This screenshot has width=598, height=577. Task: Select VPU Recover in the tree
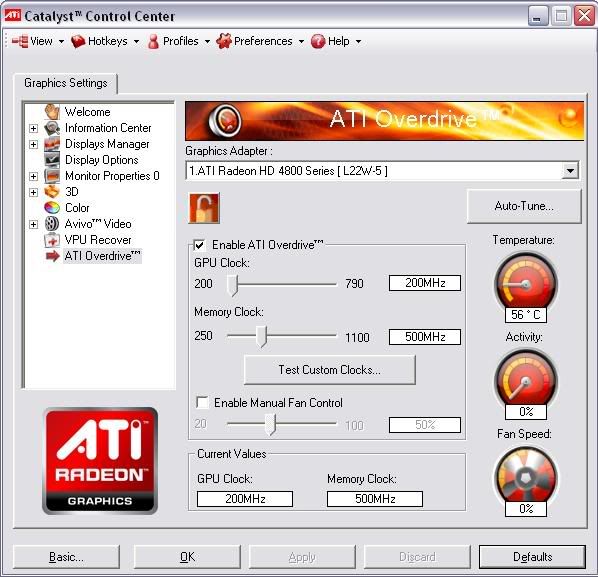[x=98, y=240]
